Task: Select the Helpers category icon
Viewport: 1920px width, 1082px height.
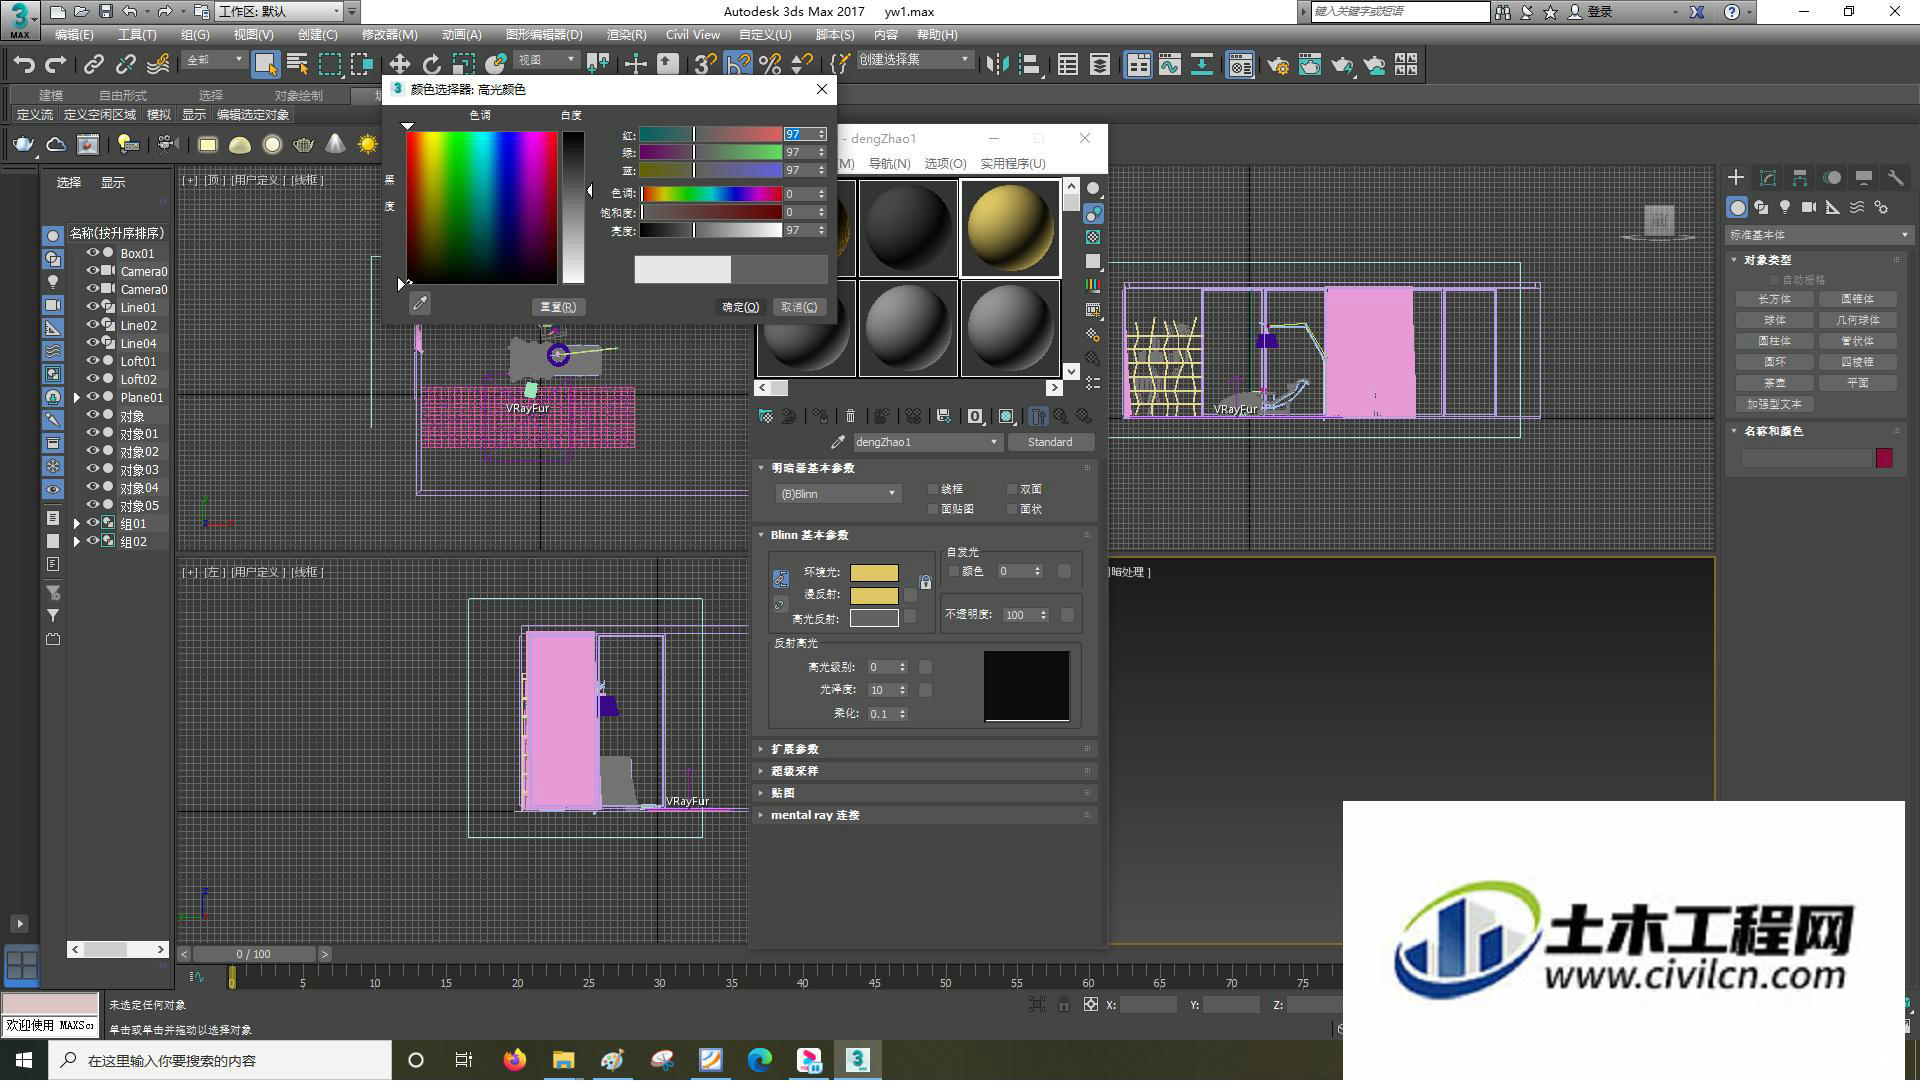Action: click(x=1833, y=207)
